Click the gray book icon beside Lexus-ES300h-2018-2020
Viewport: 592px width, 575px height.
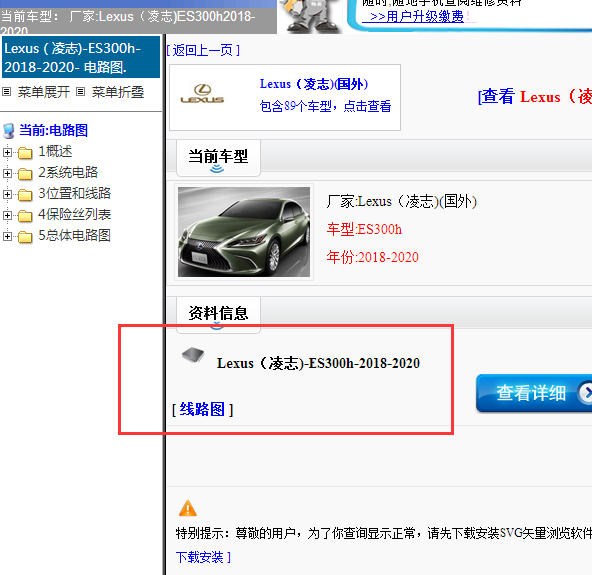point(193,355)
